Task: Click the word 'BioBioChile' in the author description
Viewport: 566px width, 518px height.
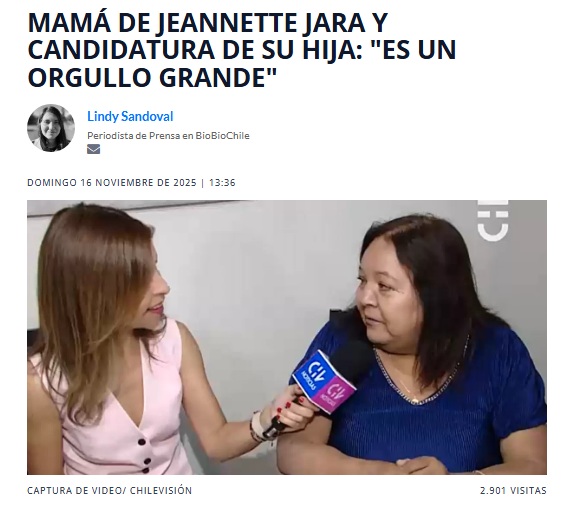Action: [222, 136]
